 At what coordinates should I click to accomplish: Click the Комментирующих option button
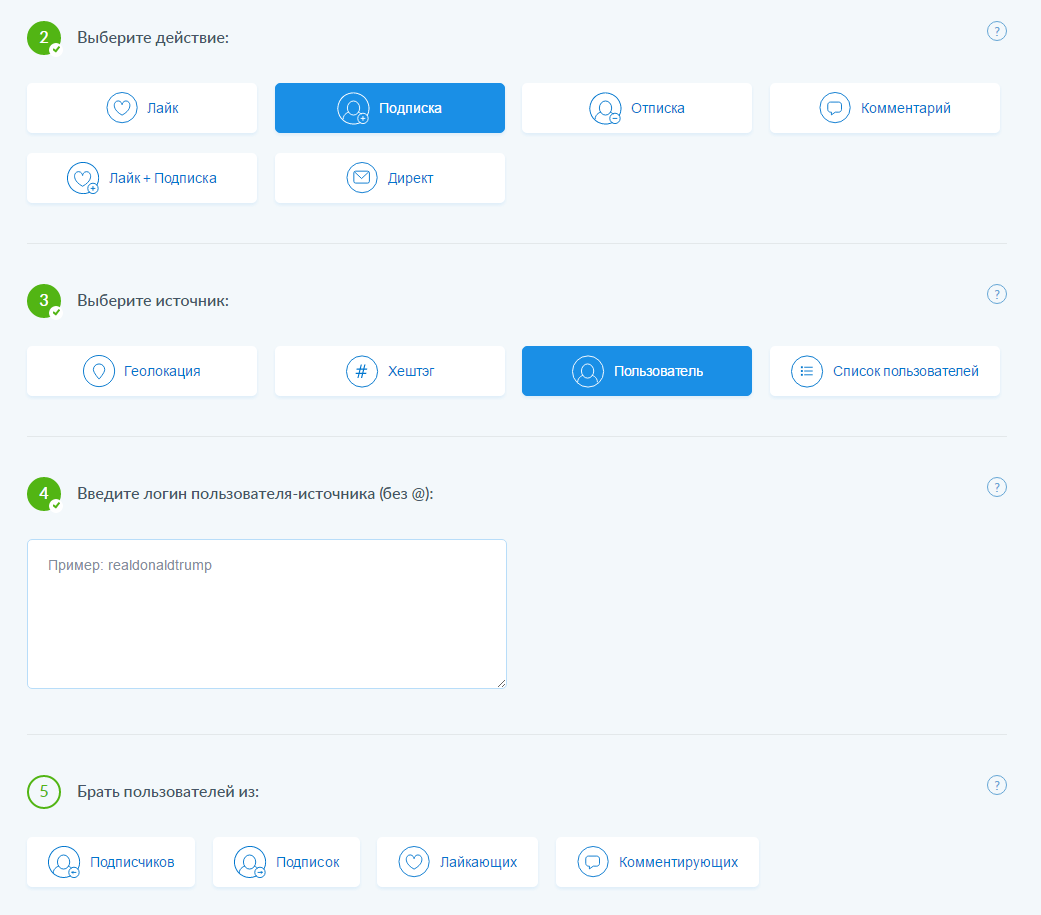pos(657,861)
